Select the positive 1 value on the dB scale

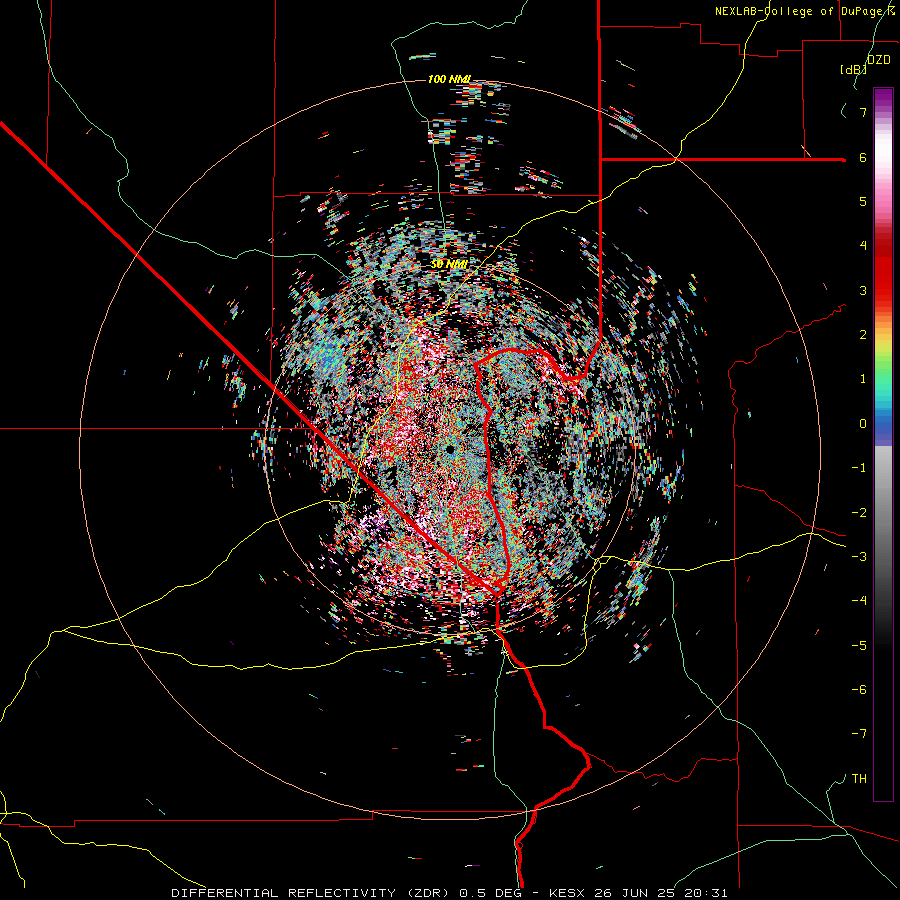coord(863,379)
